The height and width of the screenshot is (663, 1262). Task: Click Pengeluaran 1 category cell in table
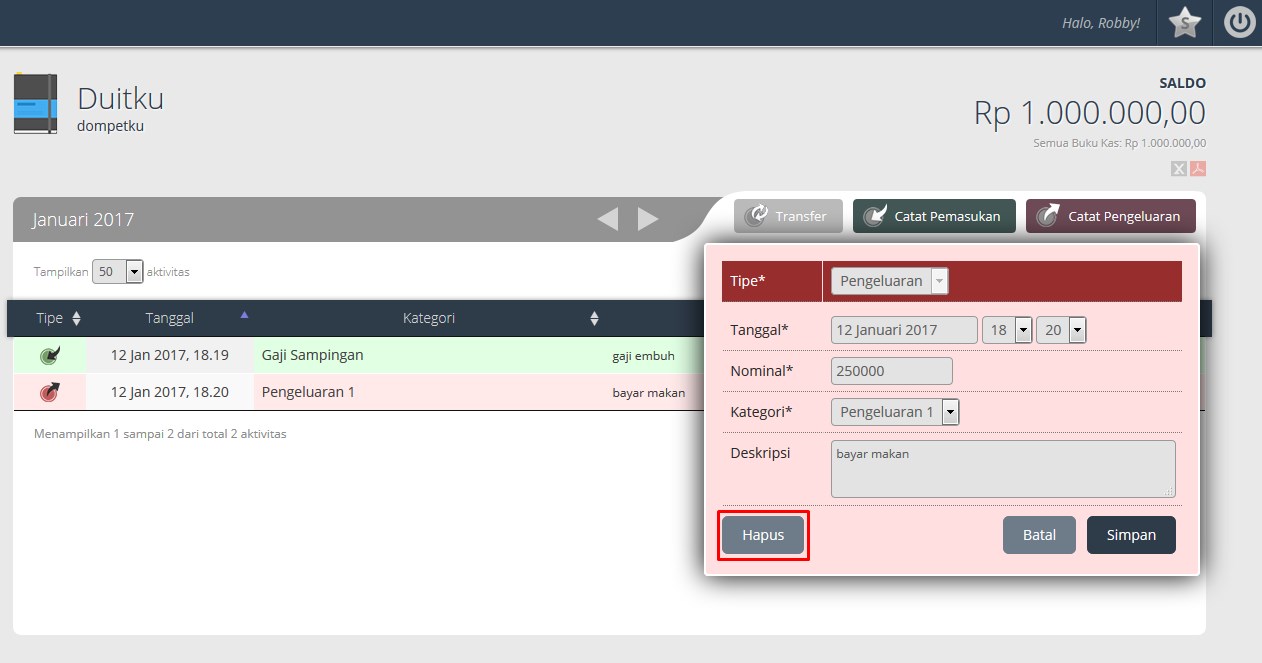429,392
